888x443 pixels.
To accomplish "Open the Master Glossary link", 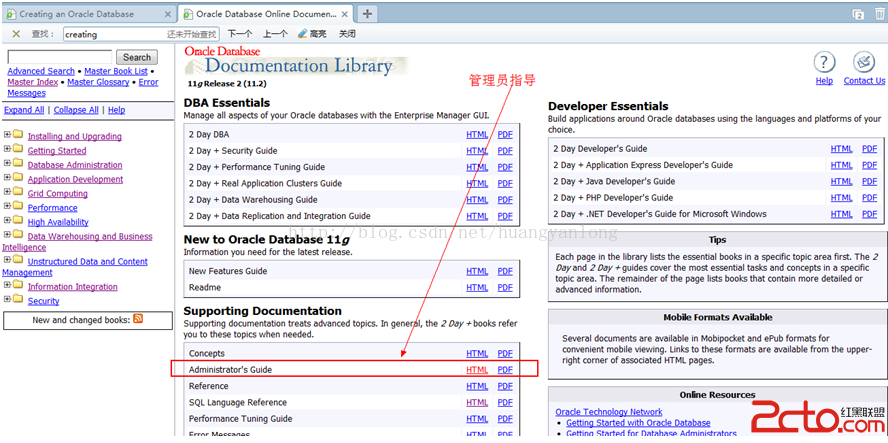I will (98, 82).
